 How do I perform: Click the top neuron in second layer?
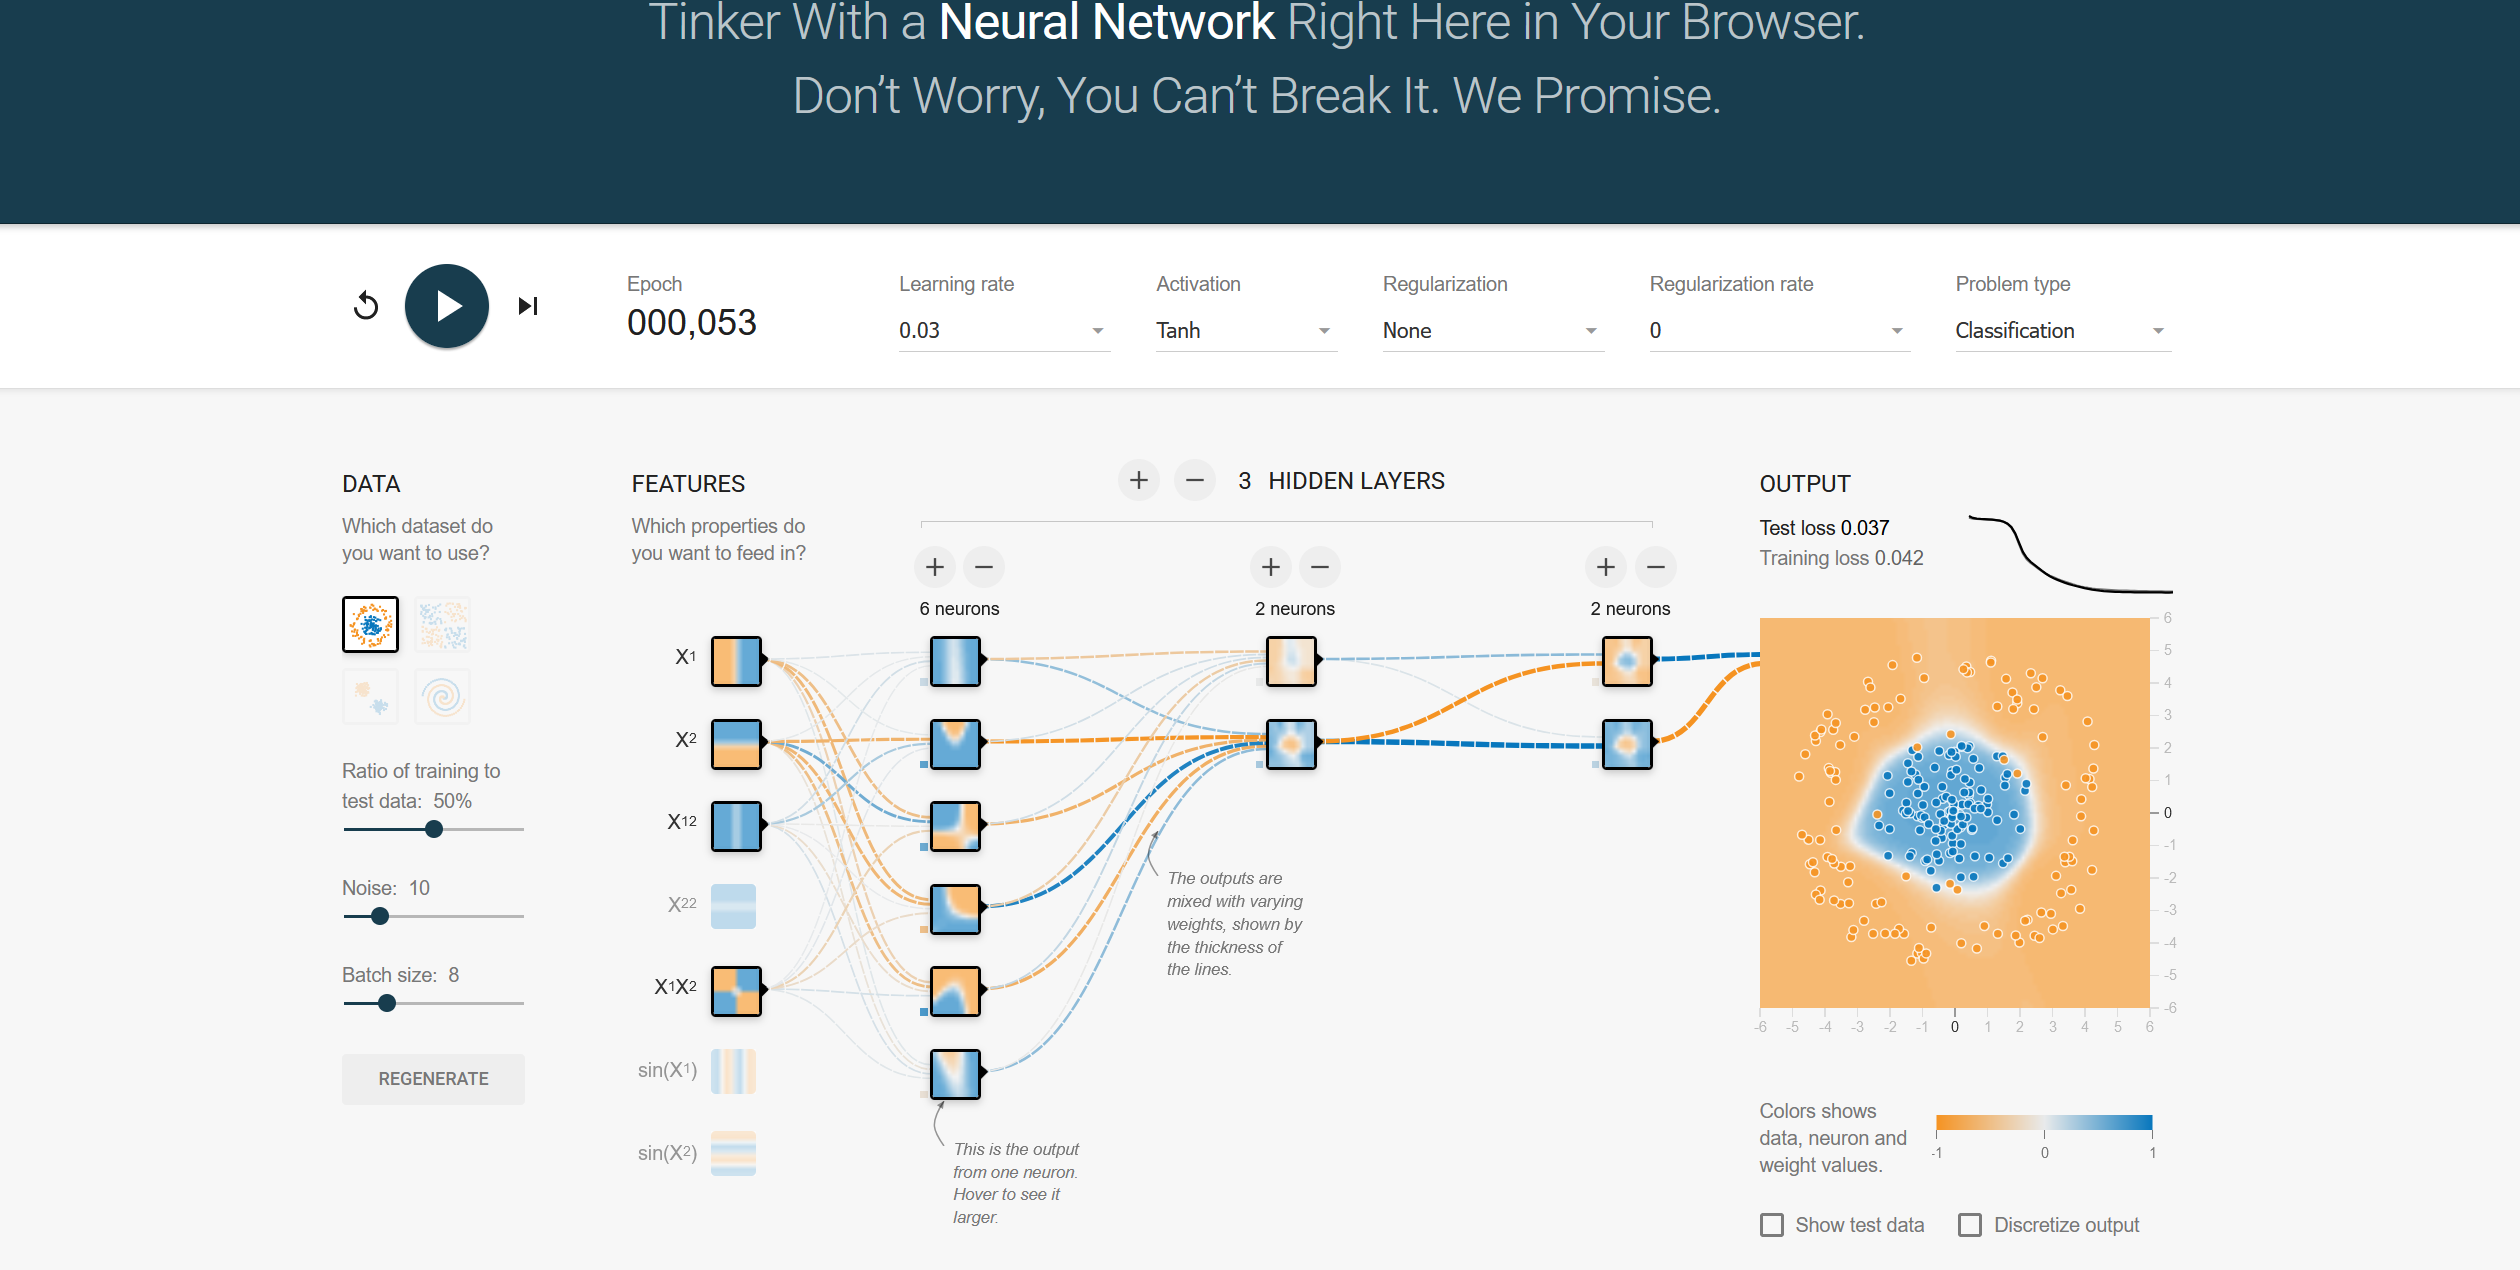(1291, 661)
